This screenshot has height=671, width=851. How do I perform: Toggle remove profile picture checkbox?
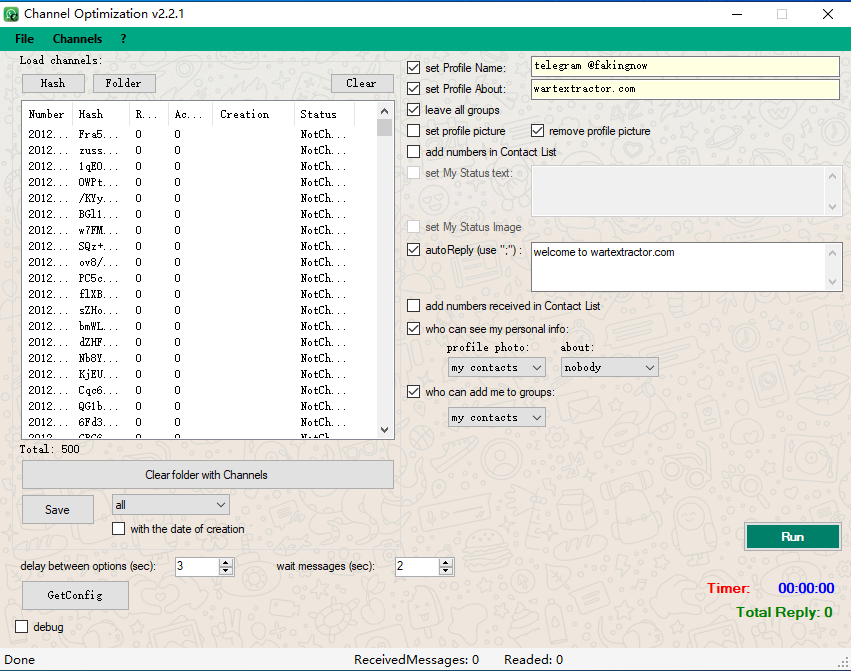click(x=538, y=131)
